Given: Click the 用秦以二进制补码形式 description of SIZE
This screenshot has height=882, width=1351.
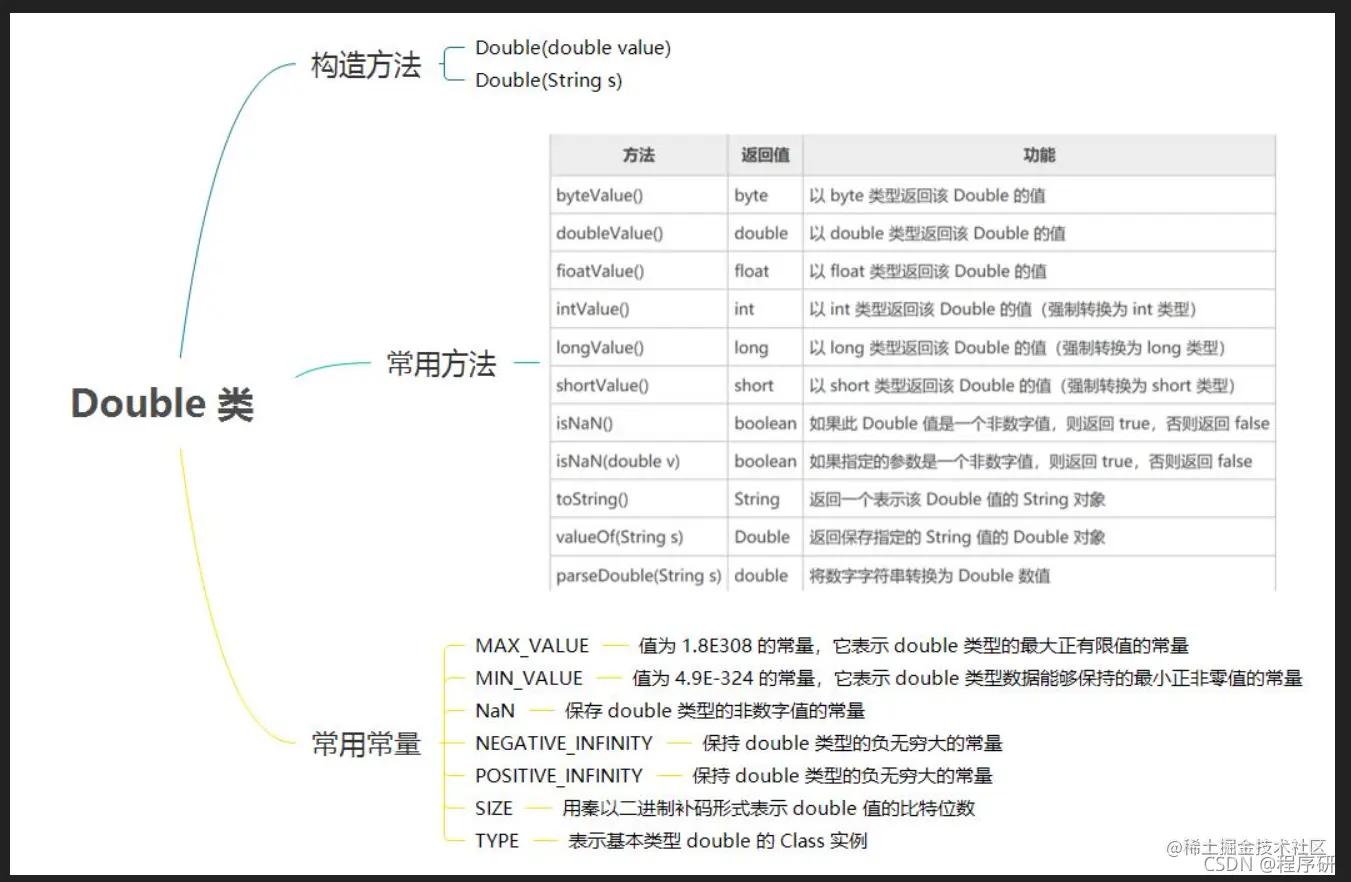Looking at the screenshot, I should [769, 808].
